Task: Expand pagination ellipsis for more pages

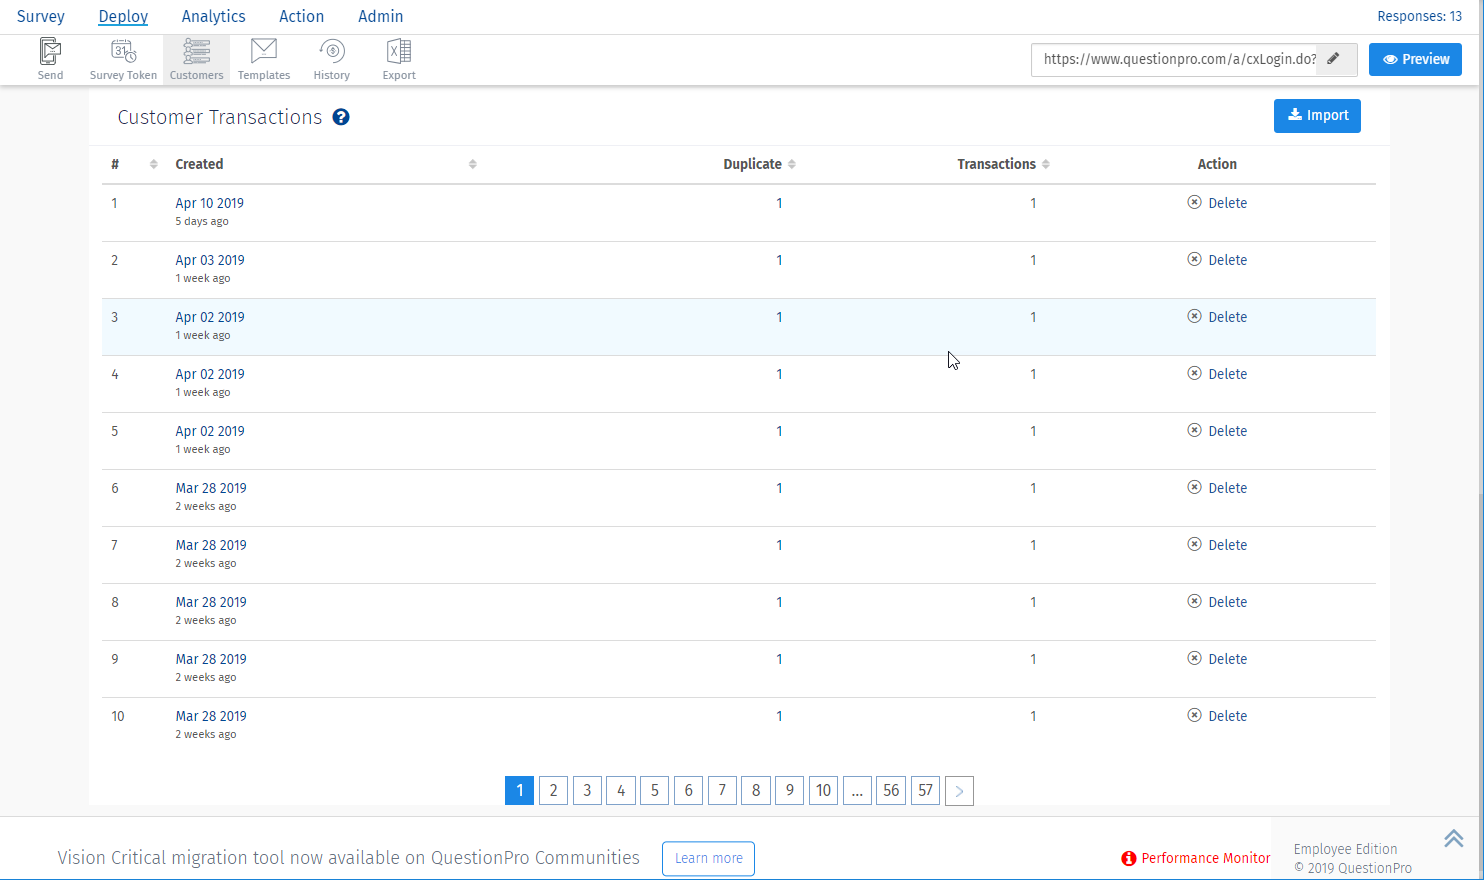Action: 857,791
